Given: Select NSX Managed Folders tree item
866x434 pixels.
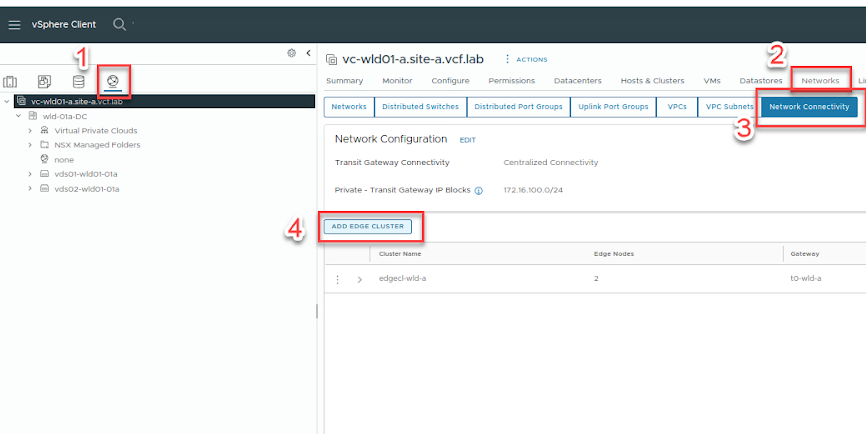Looking at the screenshot, I should 97,145.
